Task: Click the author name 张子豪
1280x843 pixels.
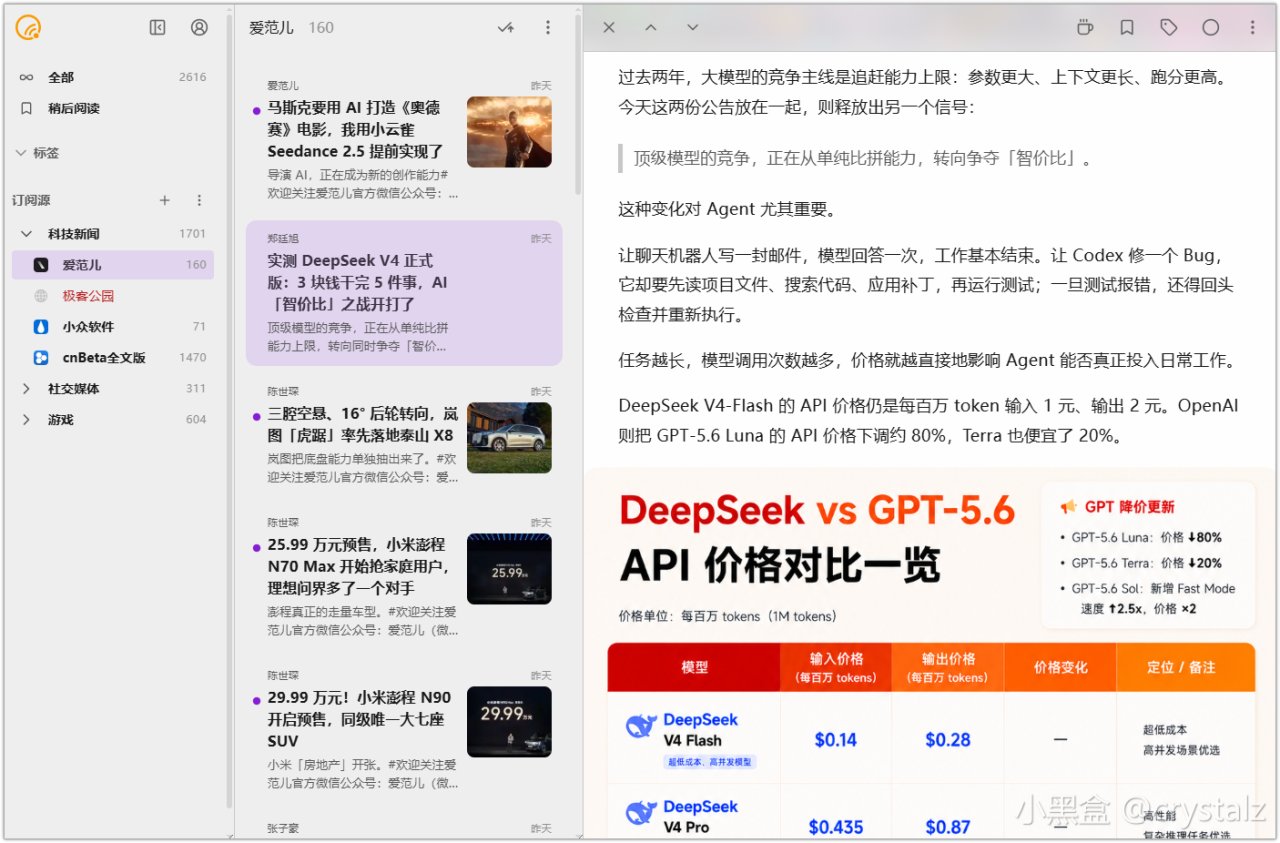Action: coord(283,828)
